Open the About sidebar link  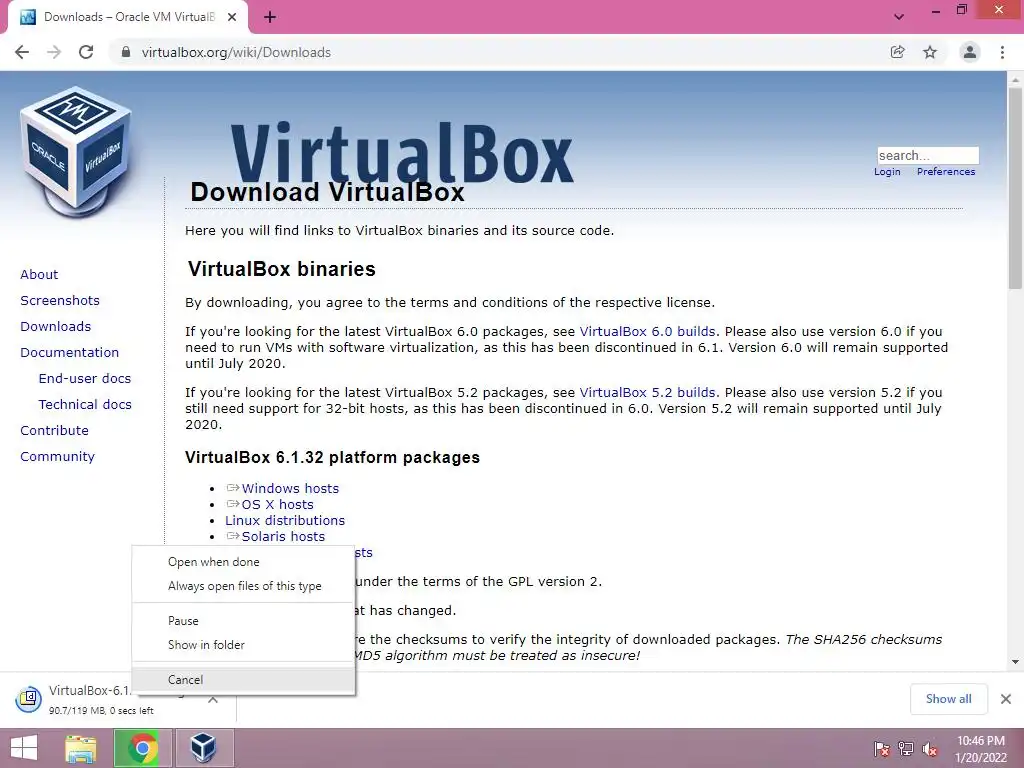[39, 274]
